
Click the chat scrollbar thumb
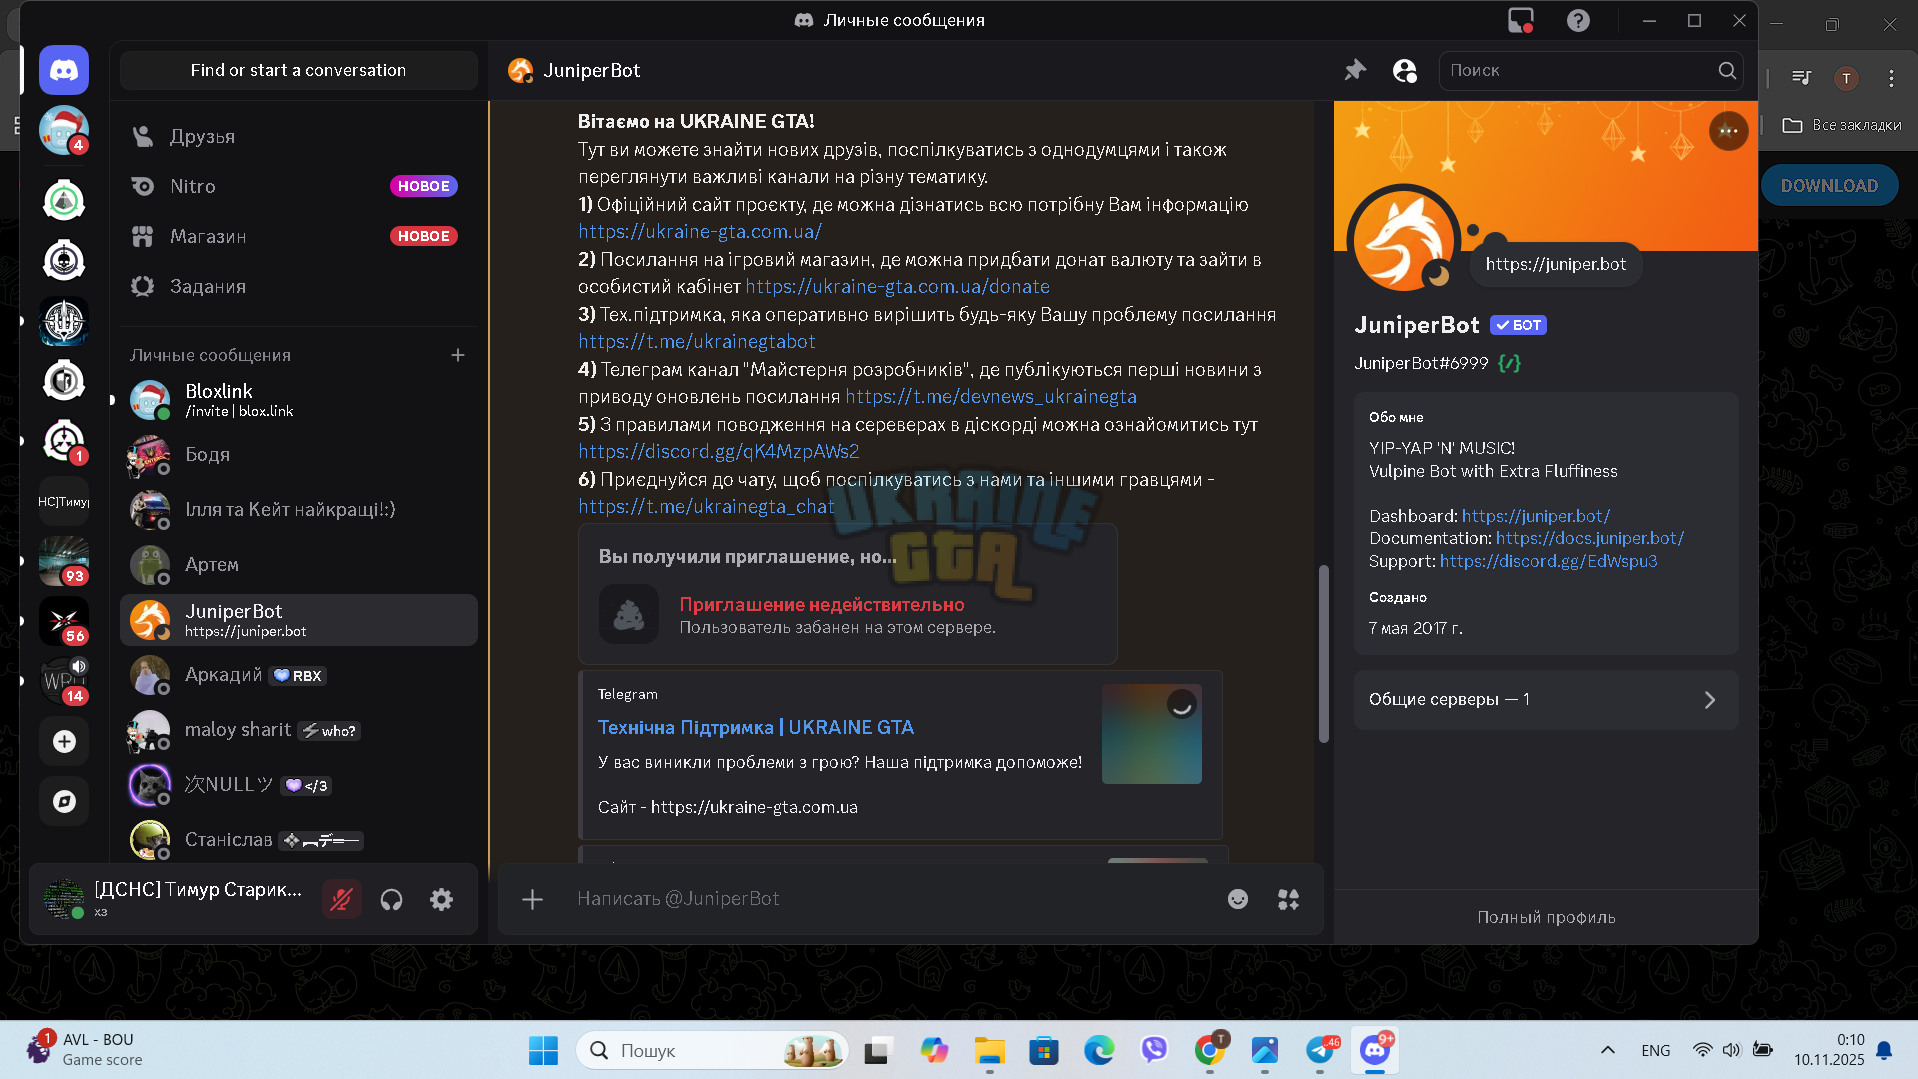tap(1324, 654)
